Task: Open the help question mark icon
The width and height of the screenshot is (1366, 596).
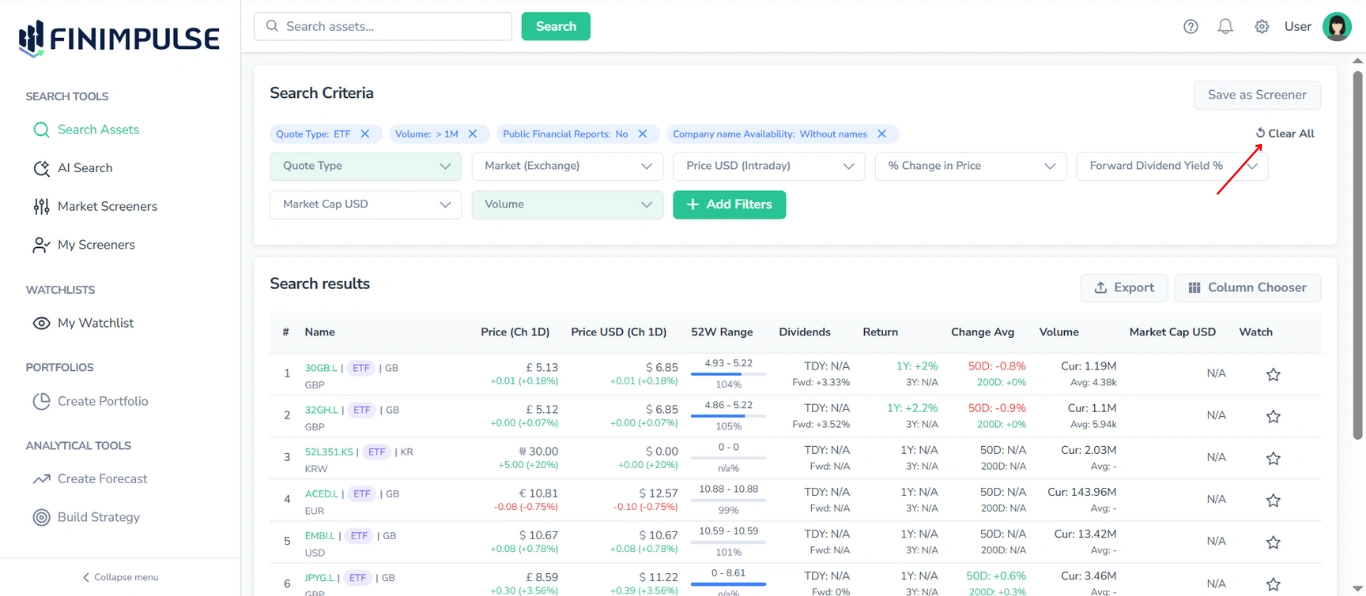Action: (1190, 27)
